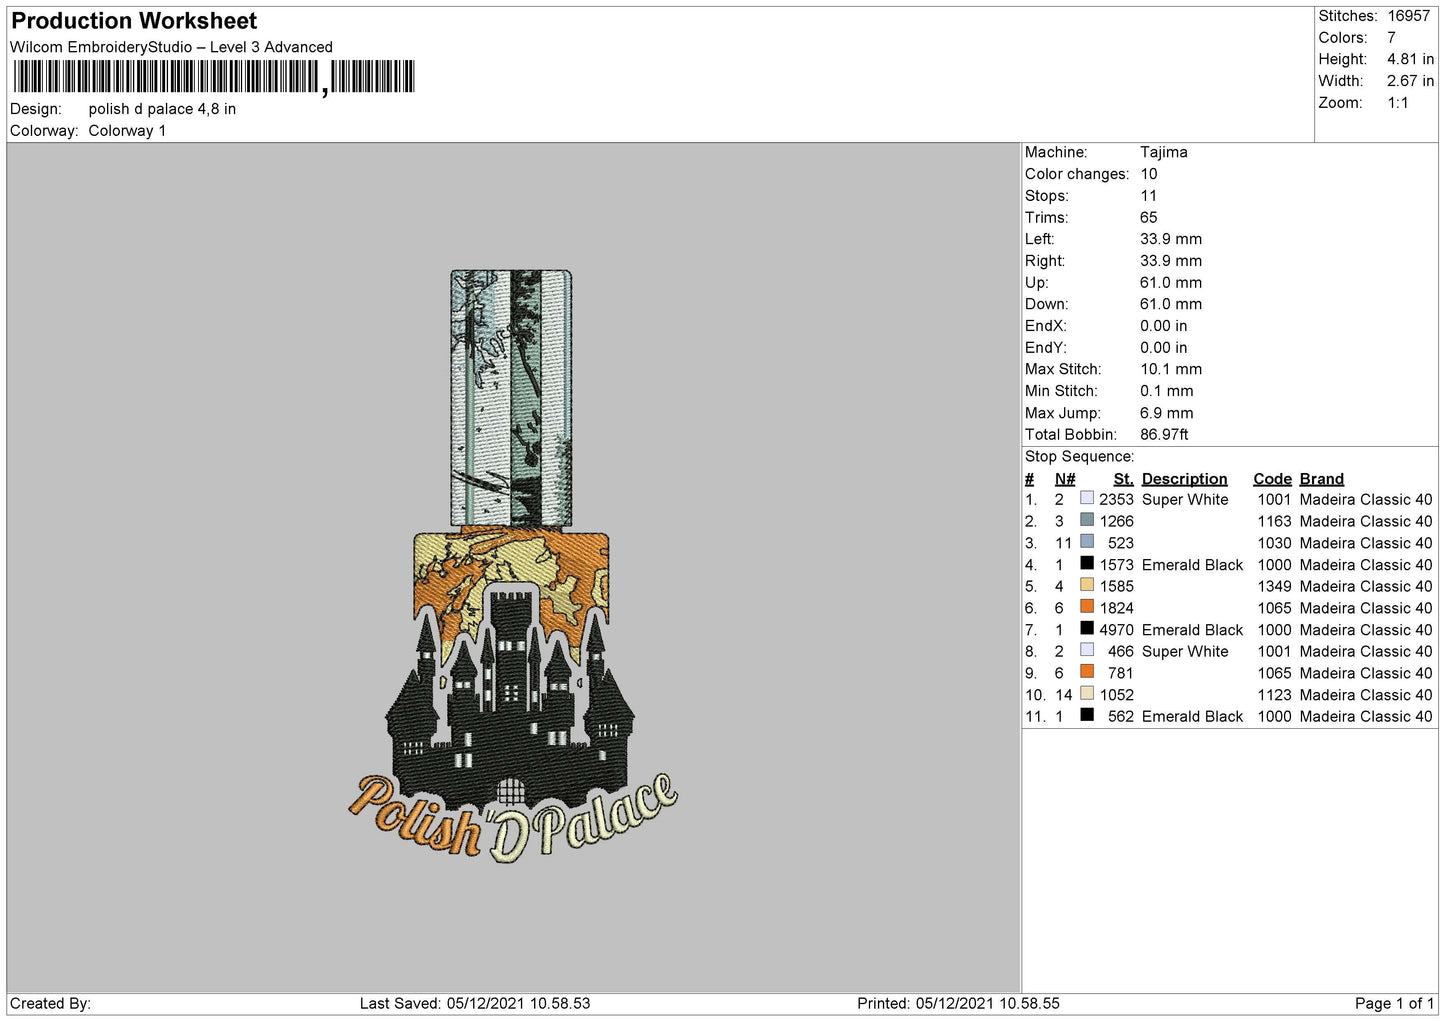Select the 'Page 1 of 1' indicator
This screenshot has height=1021, width=1445.
(1394, 1004)
